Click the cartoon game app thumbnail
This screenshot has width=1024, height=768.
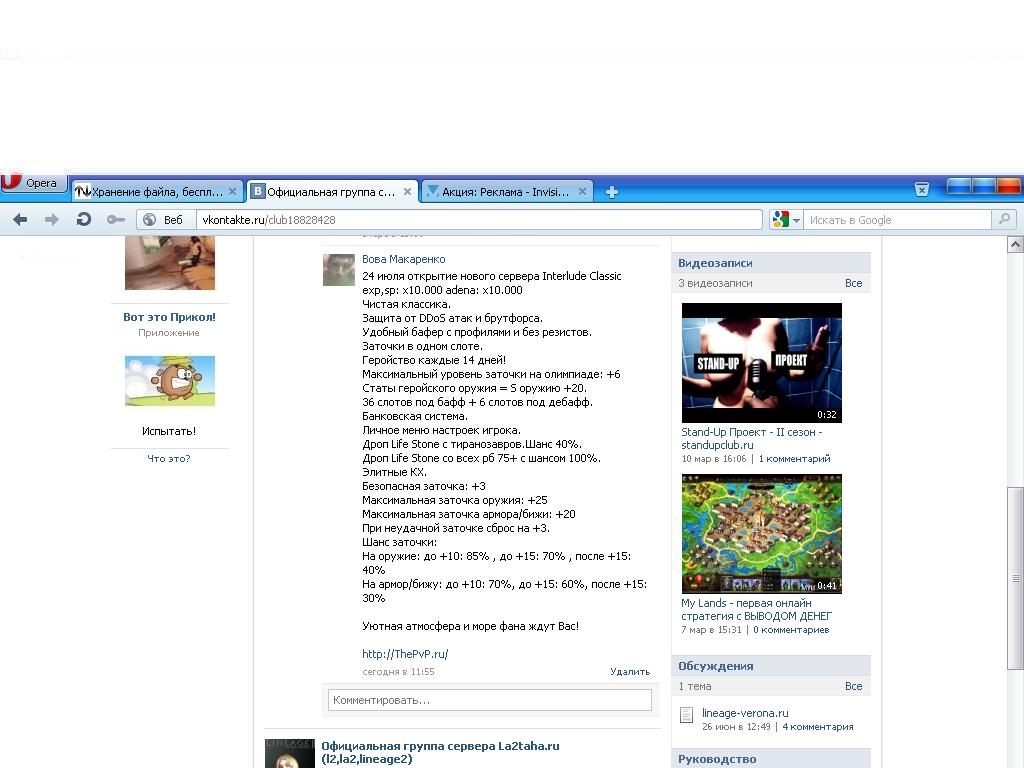170,381
